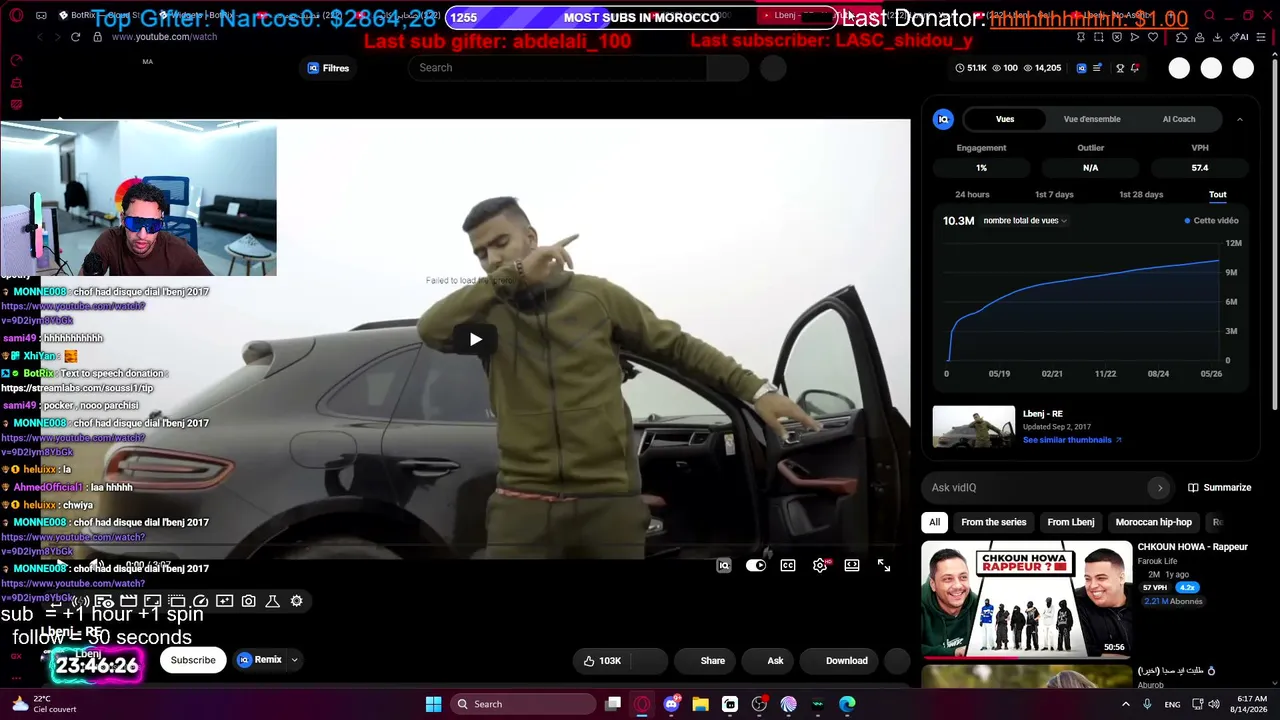Image resolution: width=1280 pixels, height=720 pixels.
Task: Click the vidIQ Remix button
Action: click(260, 660)
